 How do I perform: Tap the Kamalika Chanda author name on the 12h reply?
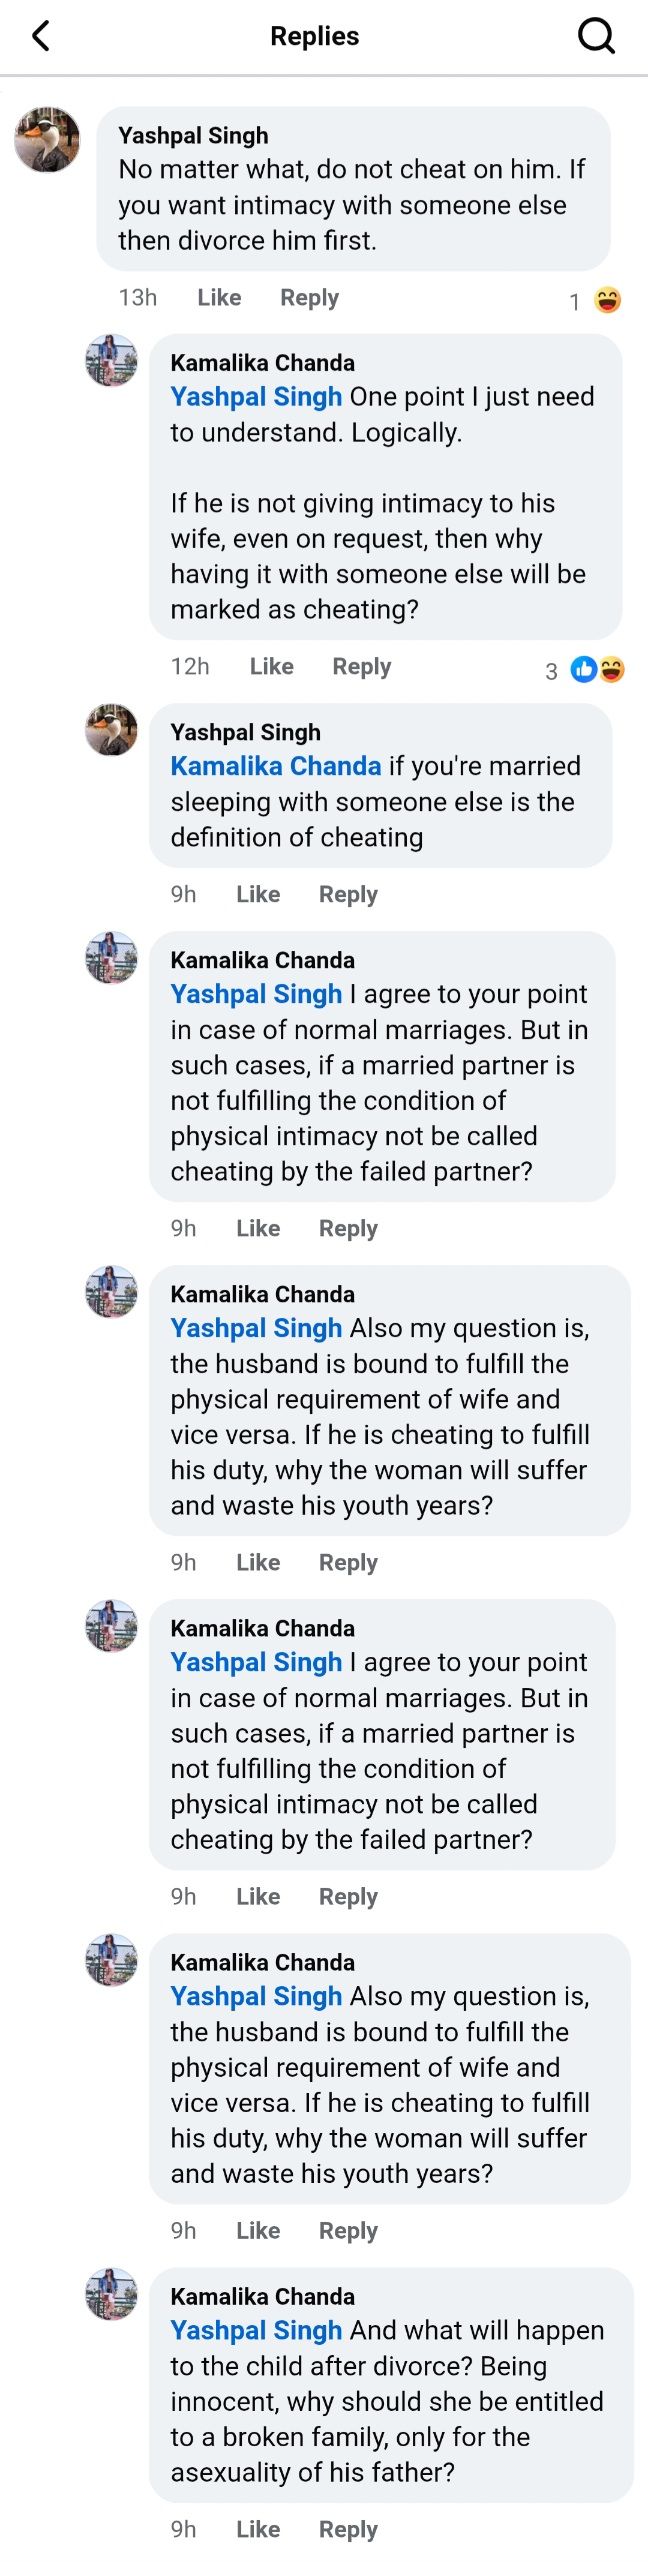point(262,363)
